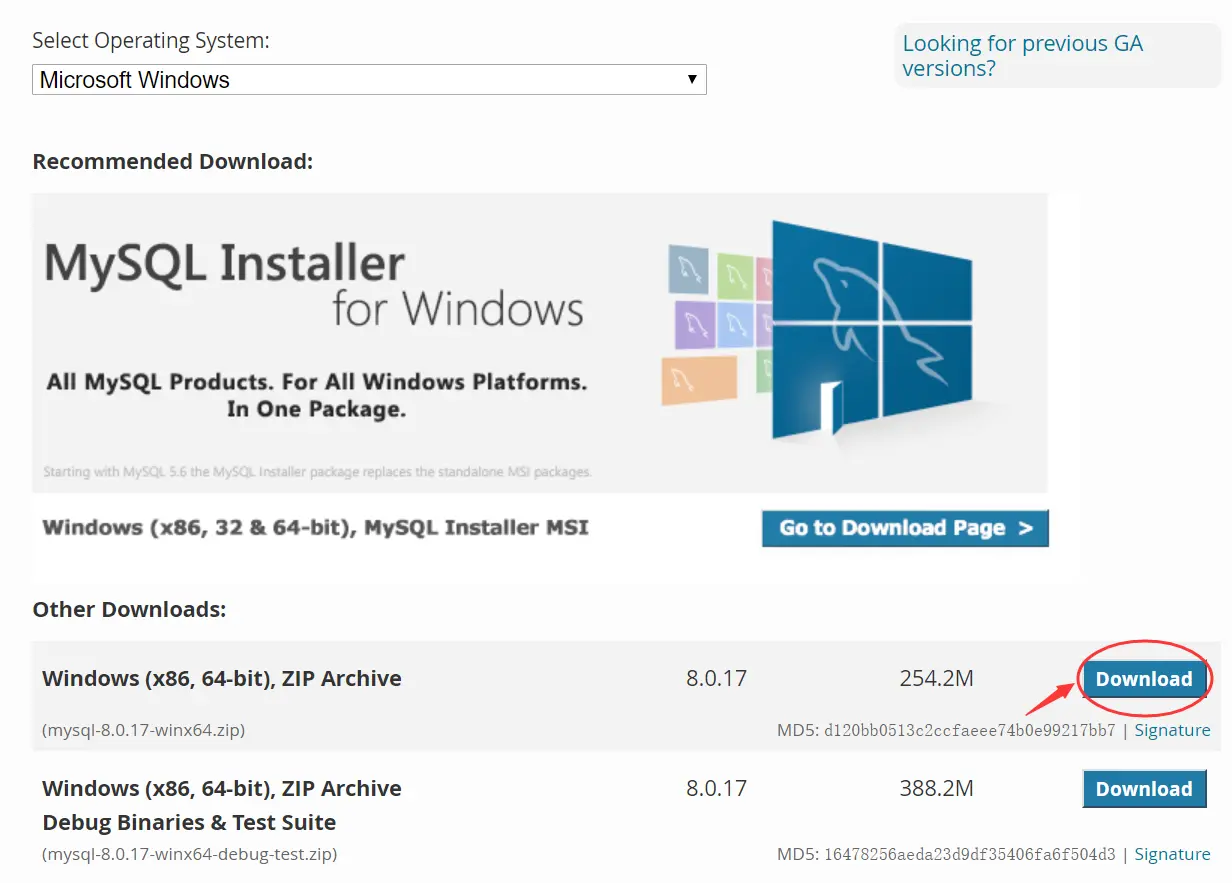
Task: Click the purple dolphin tile in banner
Action: click(x=693, y=324)
